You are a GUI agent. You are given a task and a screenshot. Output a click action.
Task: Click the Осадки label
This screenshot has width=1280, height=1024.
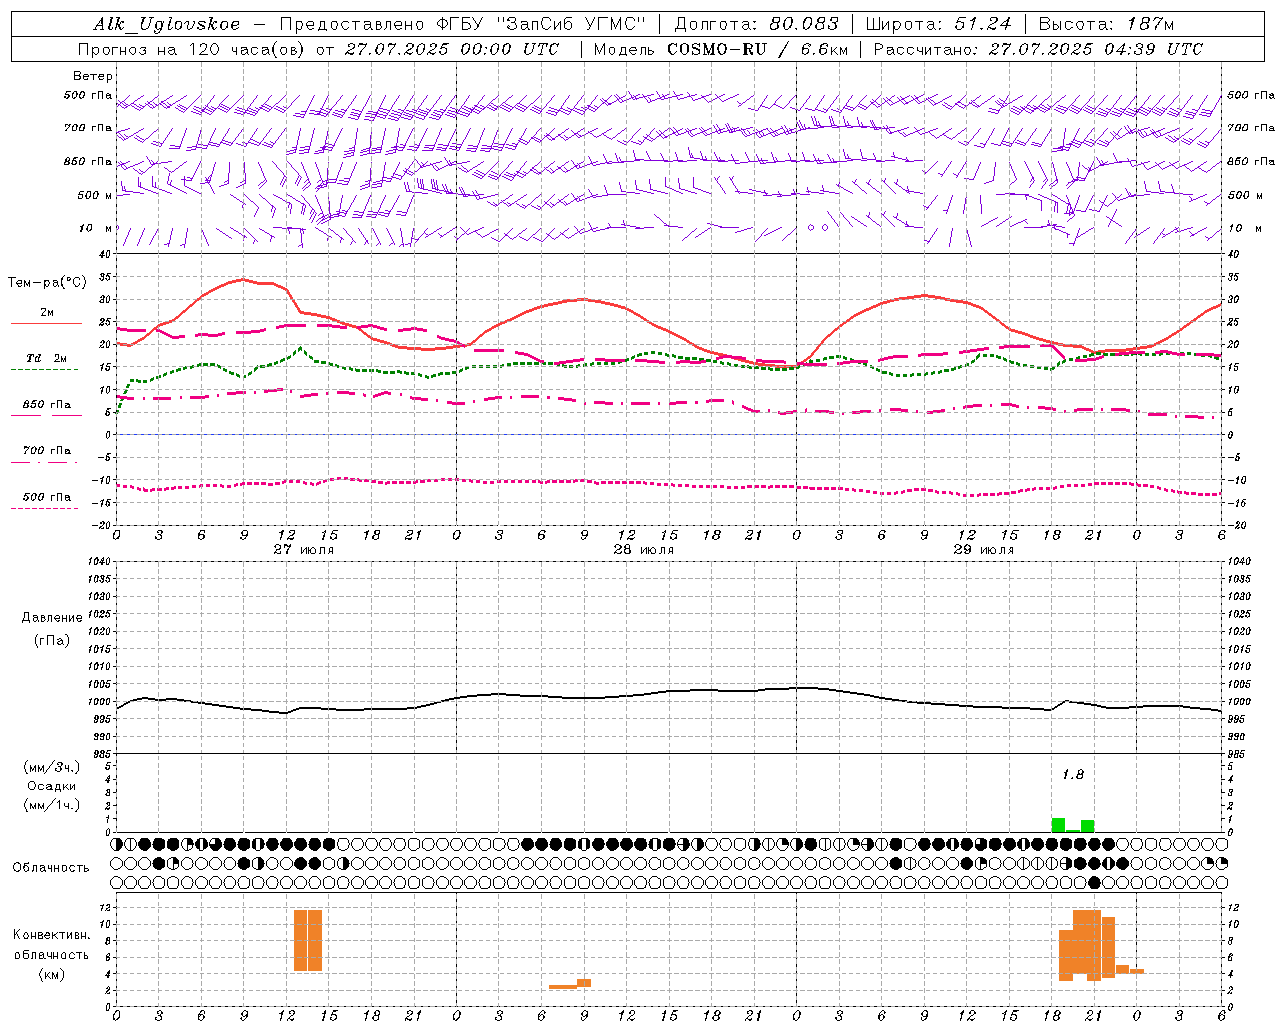(x=52, y=786)
